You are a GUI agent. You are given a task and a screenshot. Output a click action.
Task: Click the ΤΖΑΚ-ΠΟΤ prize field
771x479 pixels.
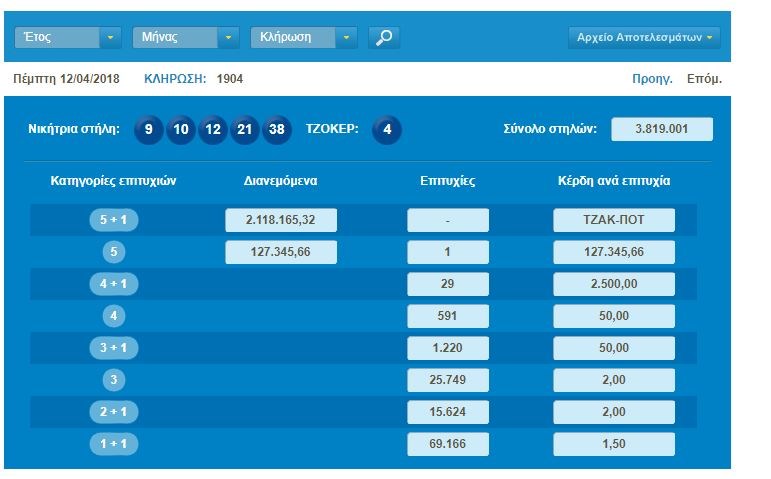(x=614, y=220)
